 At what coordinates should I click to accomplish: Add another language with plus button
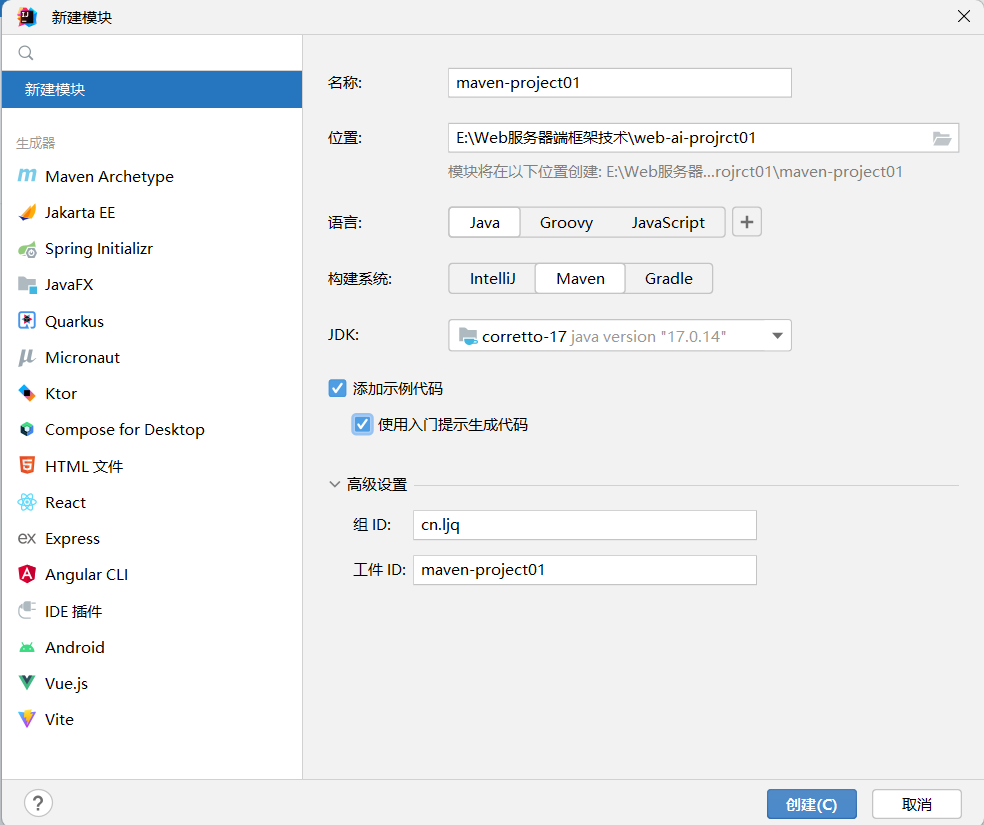[x=747, y=222]
